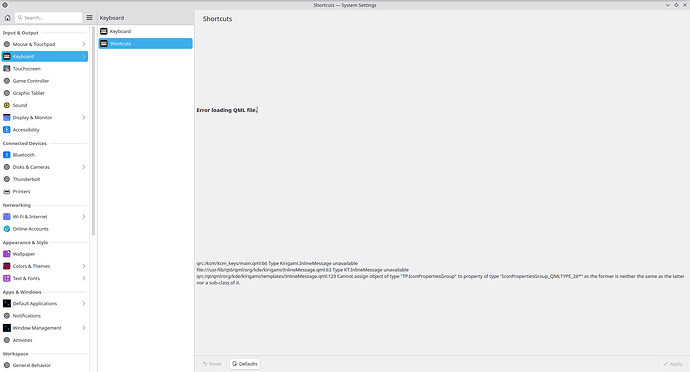This screenshot has height=372, width=690.
Task: Click the Online Accounts entry
Action: (x=44, y=229)
